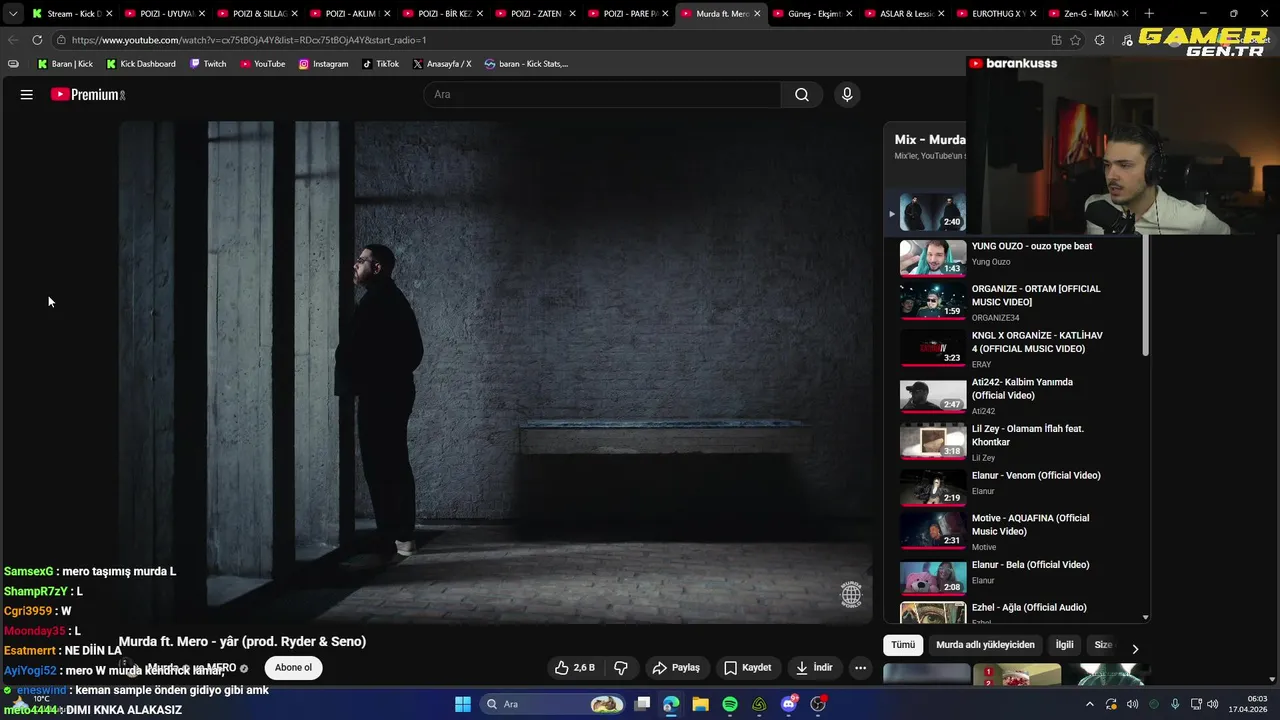The height and width of the screenshot is (720, 1280).
Task: Click the browser address bar URL
Action: (249, 40)
